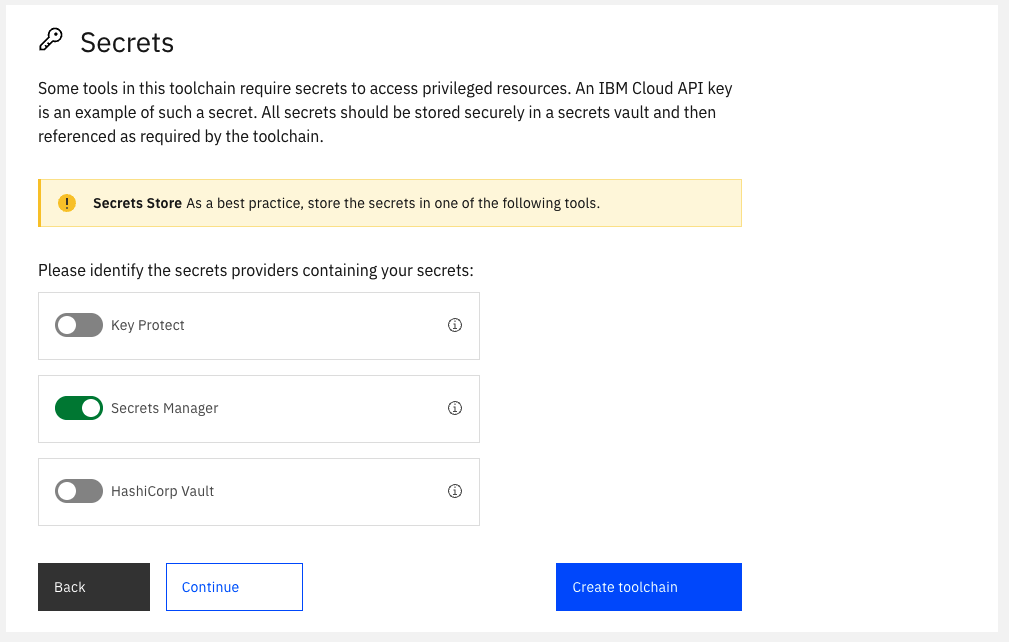
Task: Open the info tooltip for HashiCorp Vault
Action: [455, 491]
